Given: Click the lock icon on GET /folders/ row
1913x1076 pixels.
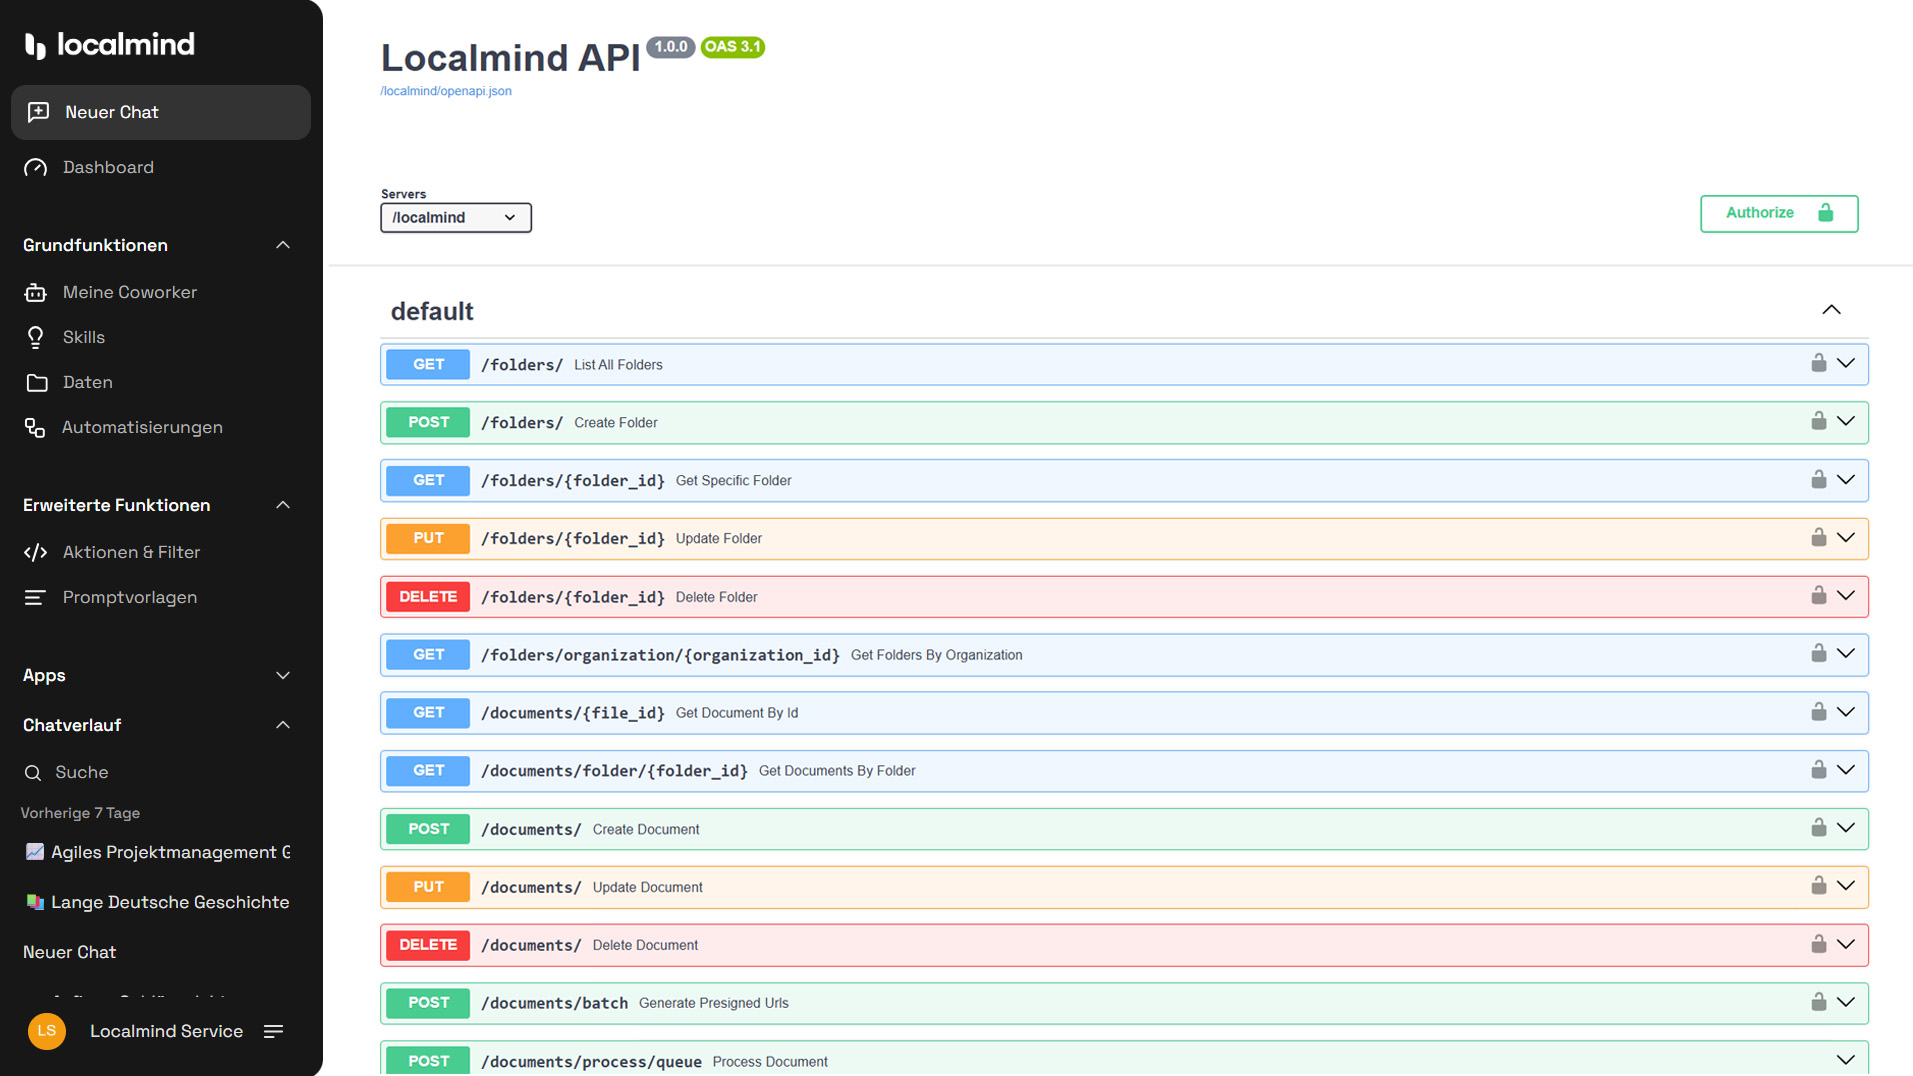Looking at the screenshot, I should (1818, 363).
